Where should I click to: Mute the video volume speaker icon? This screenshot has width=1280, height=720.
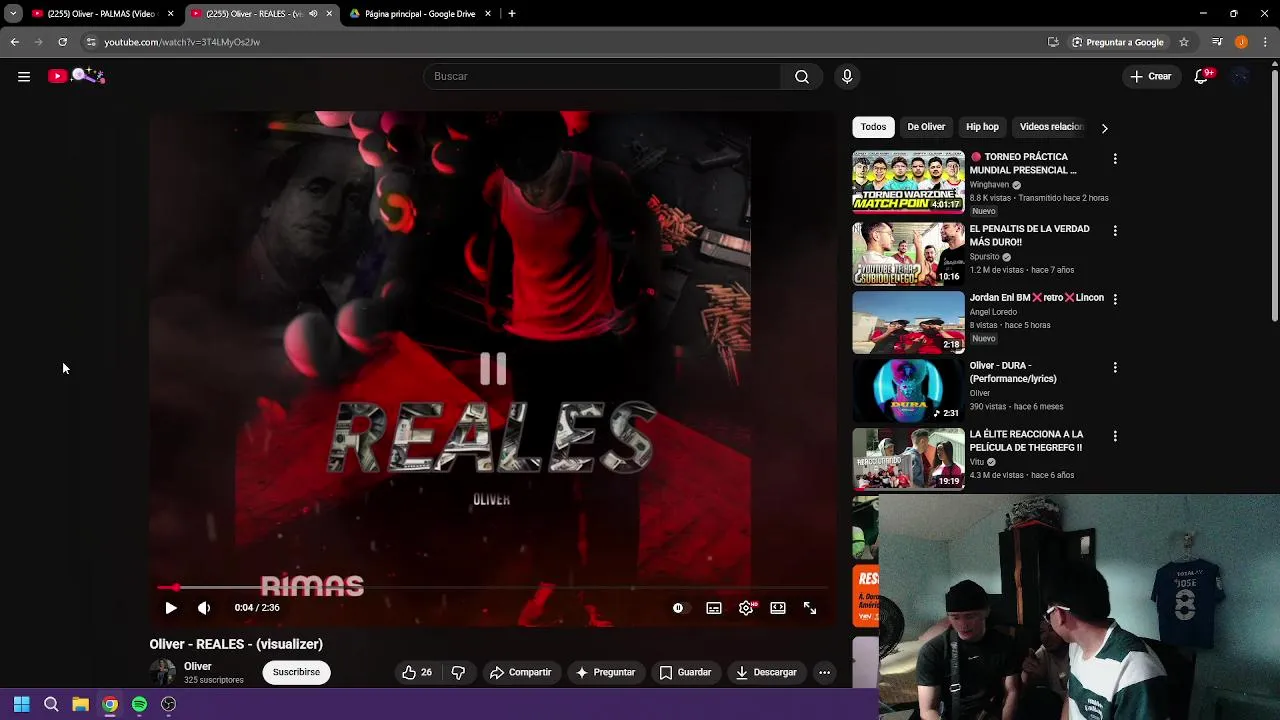click(204, 608)
